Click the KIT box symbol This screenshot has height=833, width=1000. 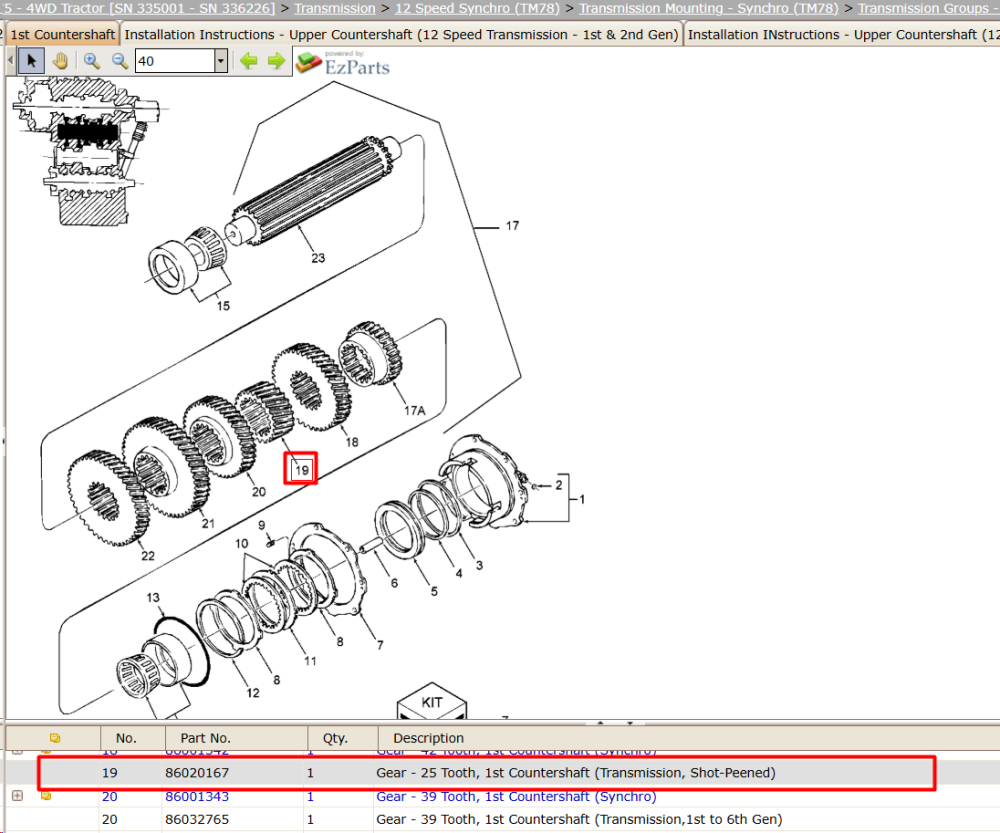click(432, 702)
